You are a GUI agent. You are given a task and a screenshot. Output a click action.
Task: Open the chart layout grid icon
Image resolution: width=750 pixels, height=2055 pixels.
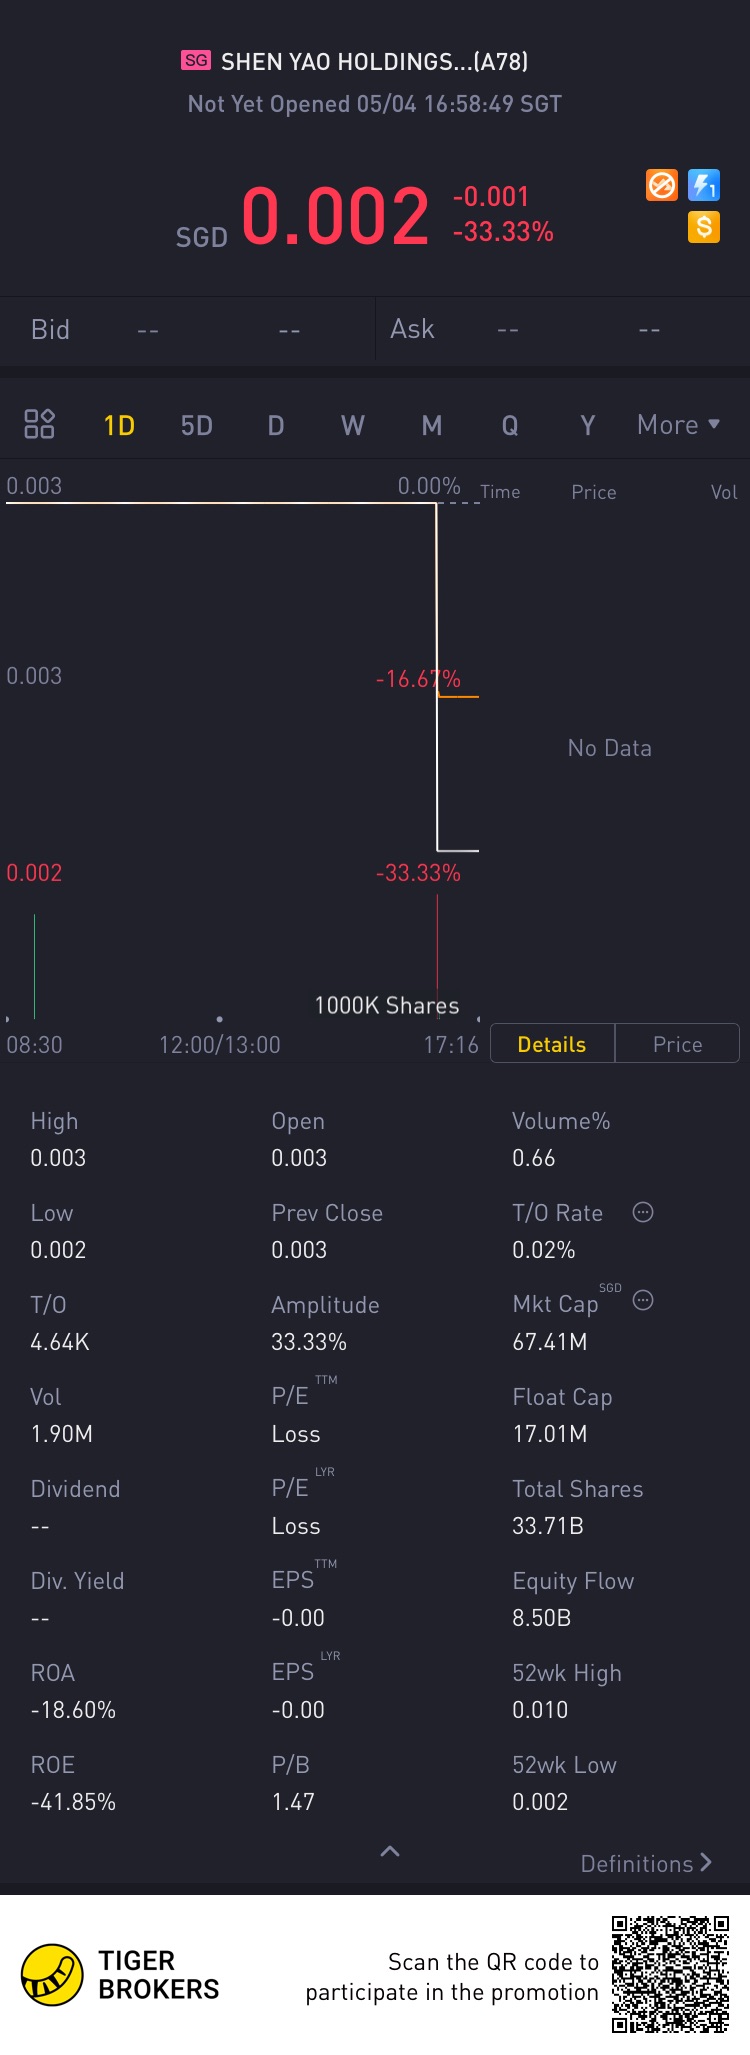[x=39, y=424]
